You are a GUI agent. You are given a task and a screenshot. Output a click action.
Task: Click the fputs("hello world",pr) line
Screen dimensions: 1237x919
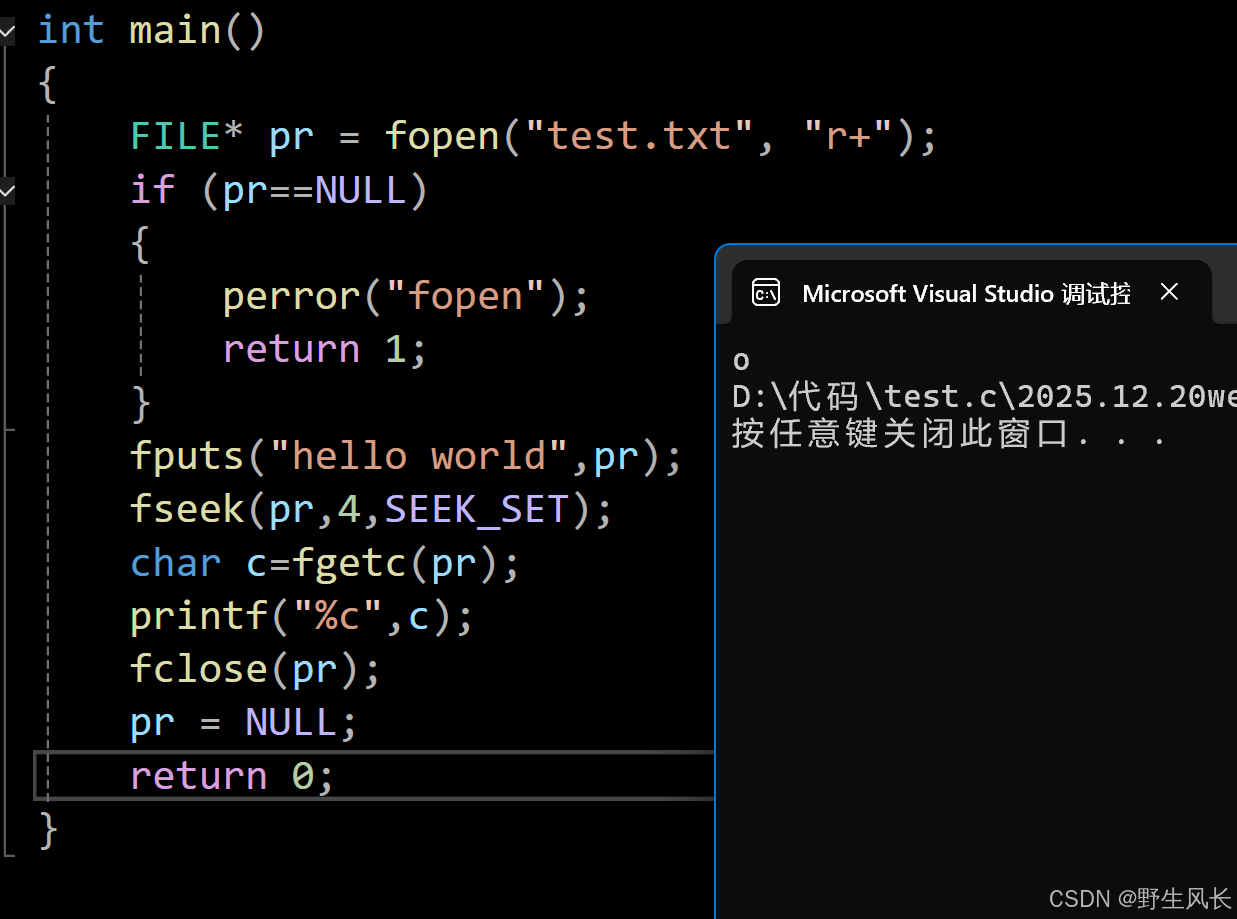[406, 456]
